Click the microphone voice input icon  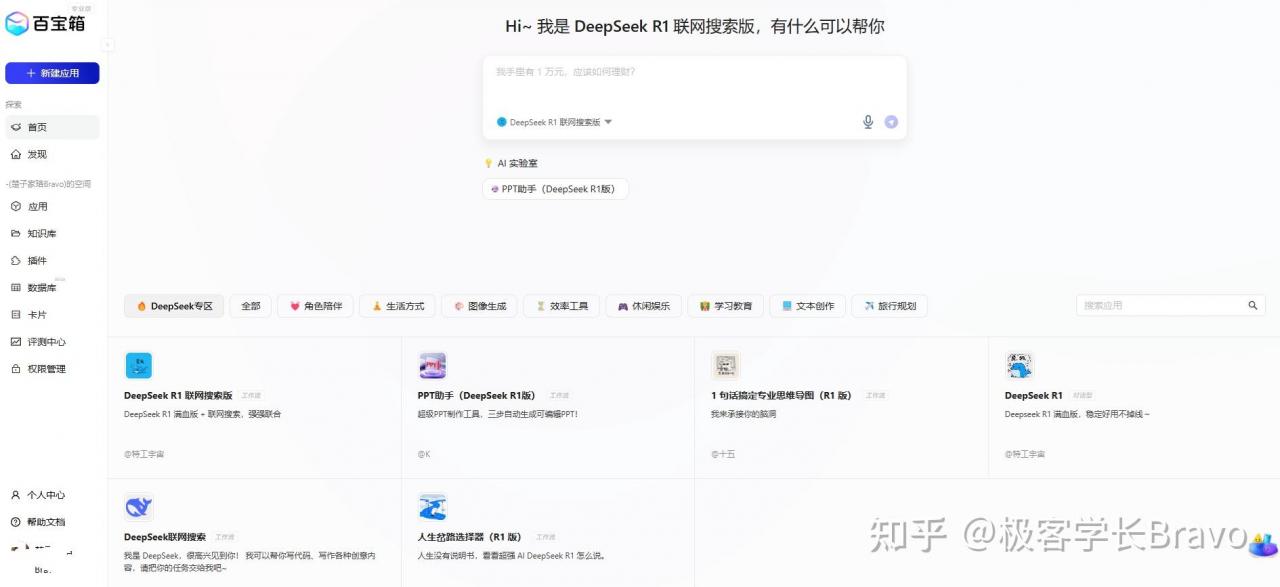coord(868,122)
